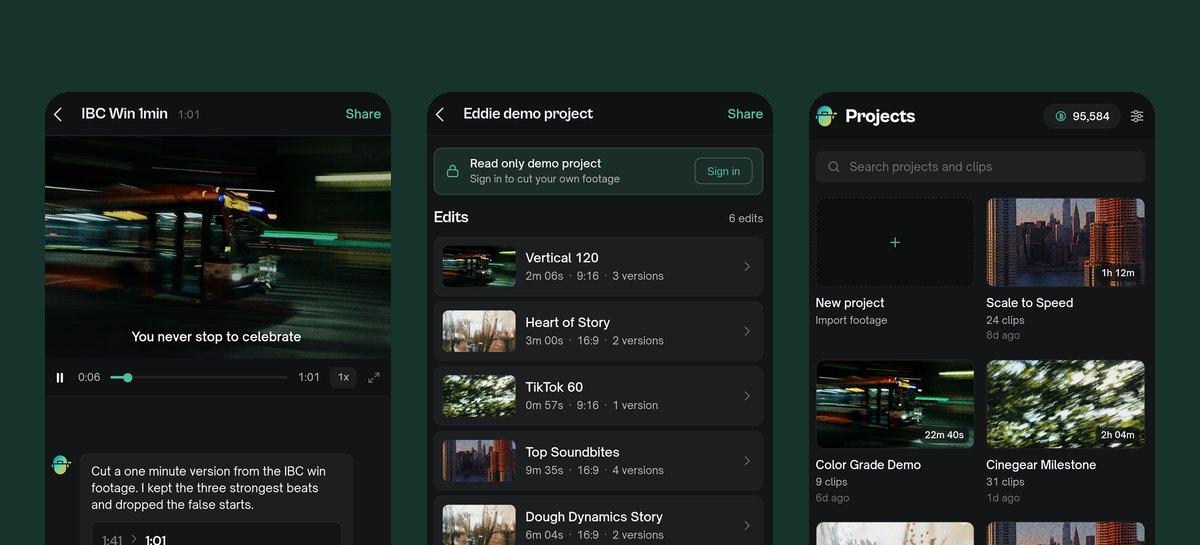Viewport: 1200px width, 545px height.
Task: Click the 95,584 credits balance
Action: [1082, 116]
